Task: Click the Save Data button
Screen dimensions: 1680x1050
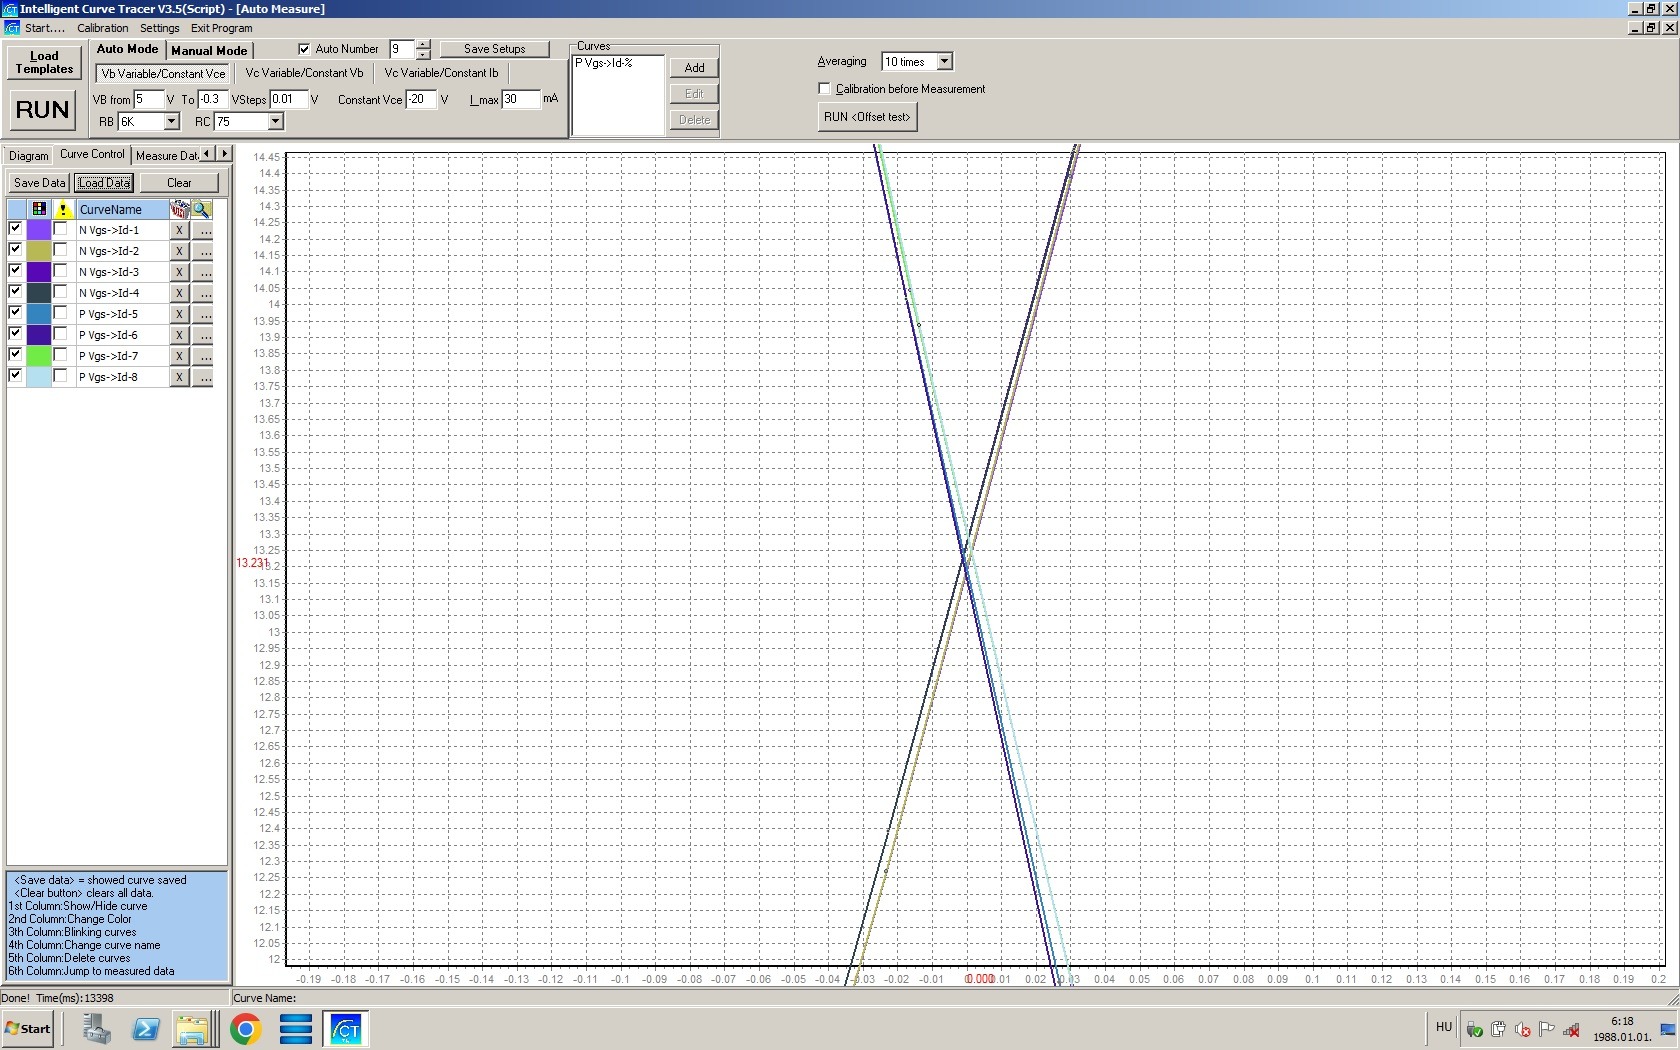Action: [39, 183]
